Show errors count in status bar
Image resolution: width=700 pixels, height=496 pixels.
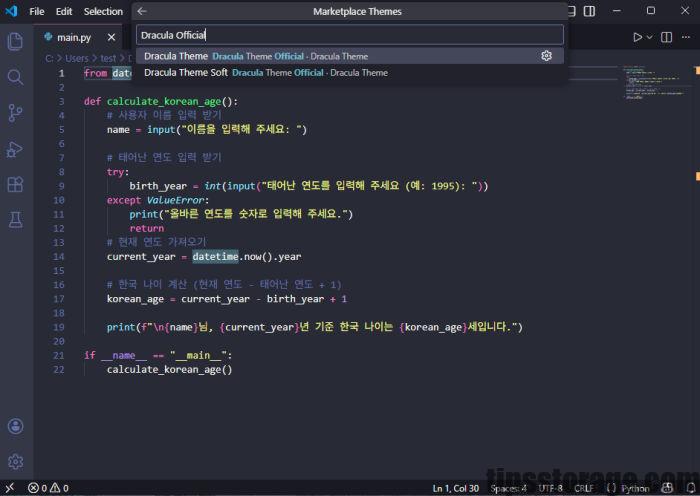37,488
